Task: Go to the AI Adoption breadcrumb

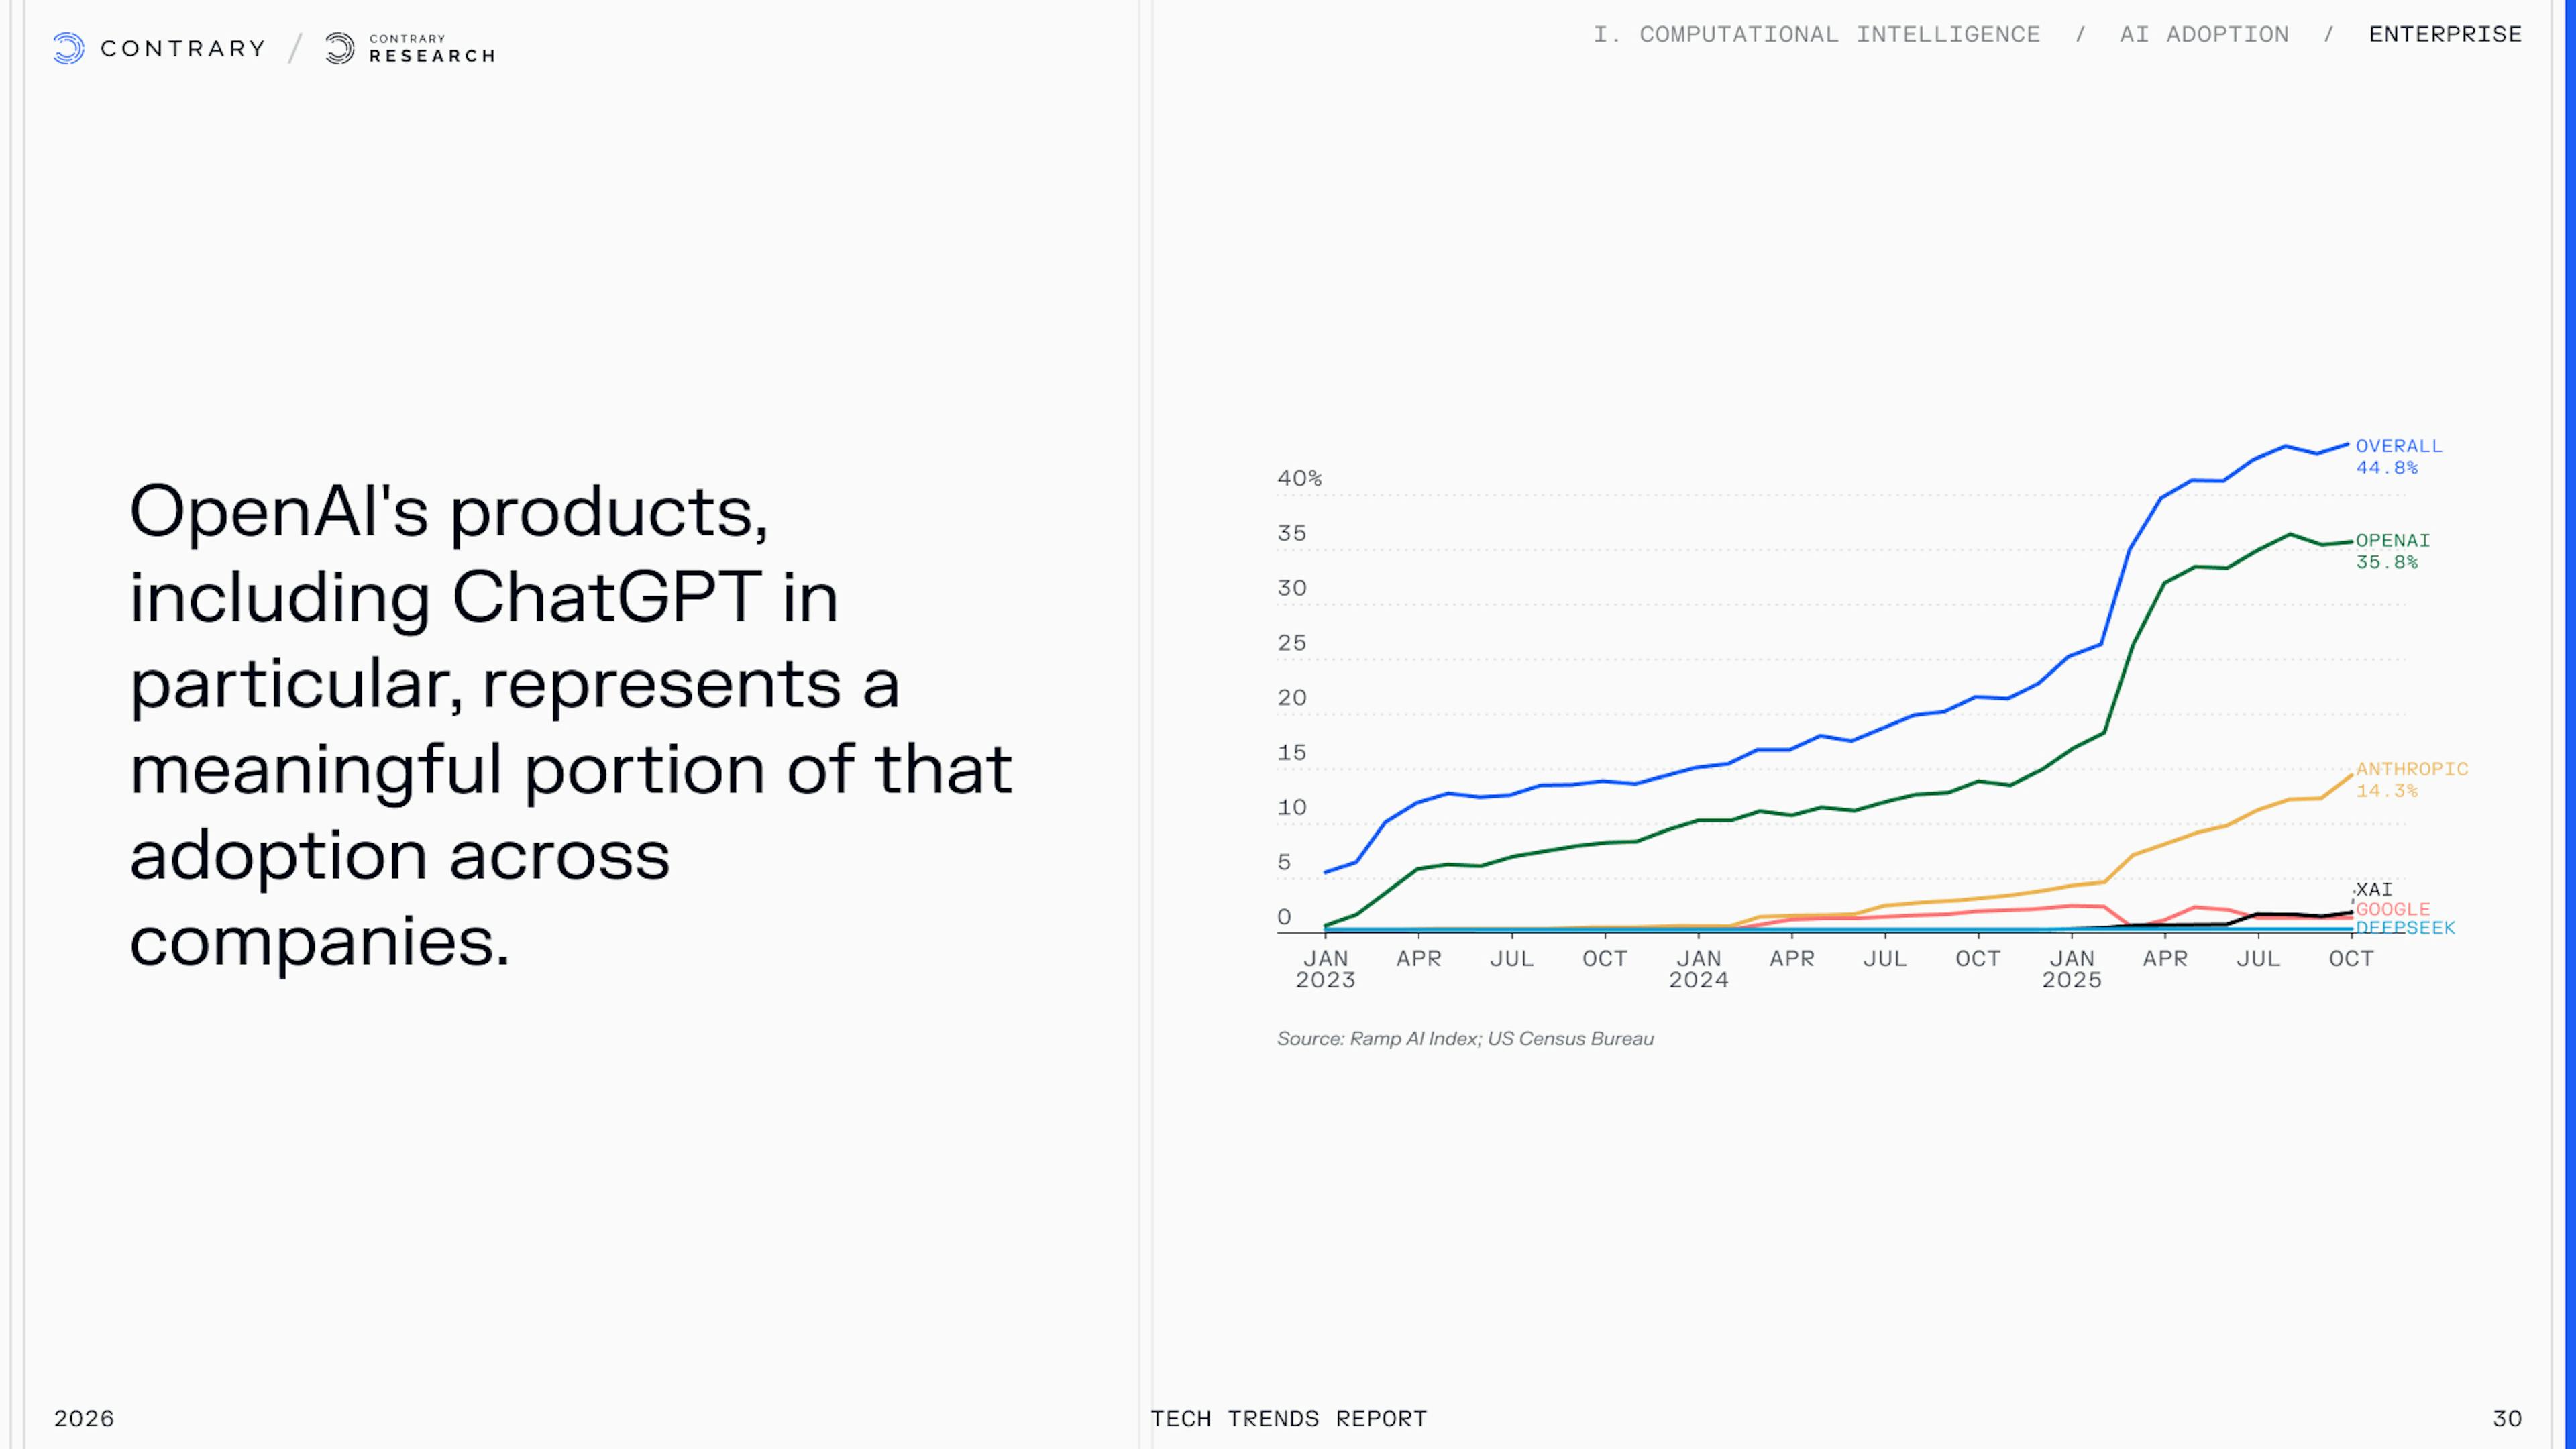Action: coord(2204,34)
